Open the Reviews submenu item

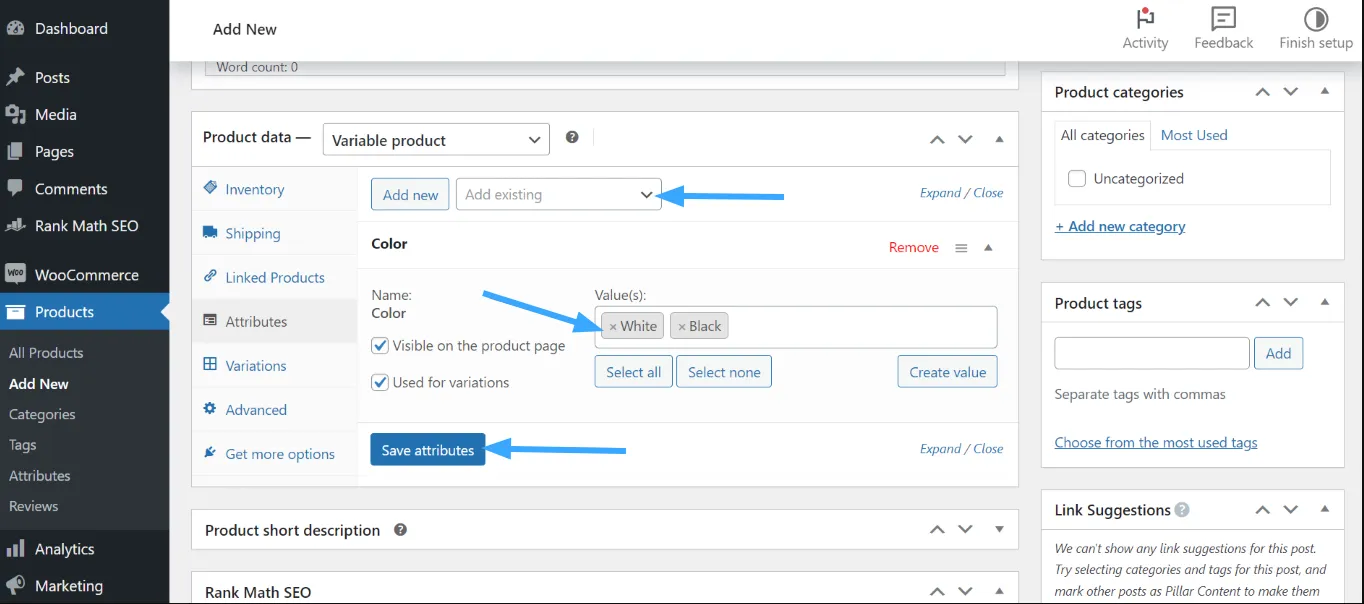(x=34, y=506)
